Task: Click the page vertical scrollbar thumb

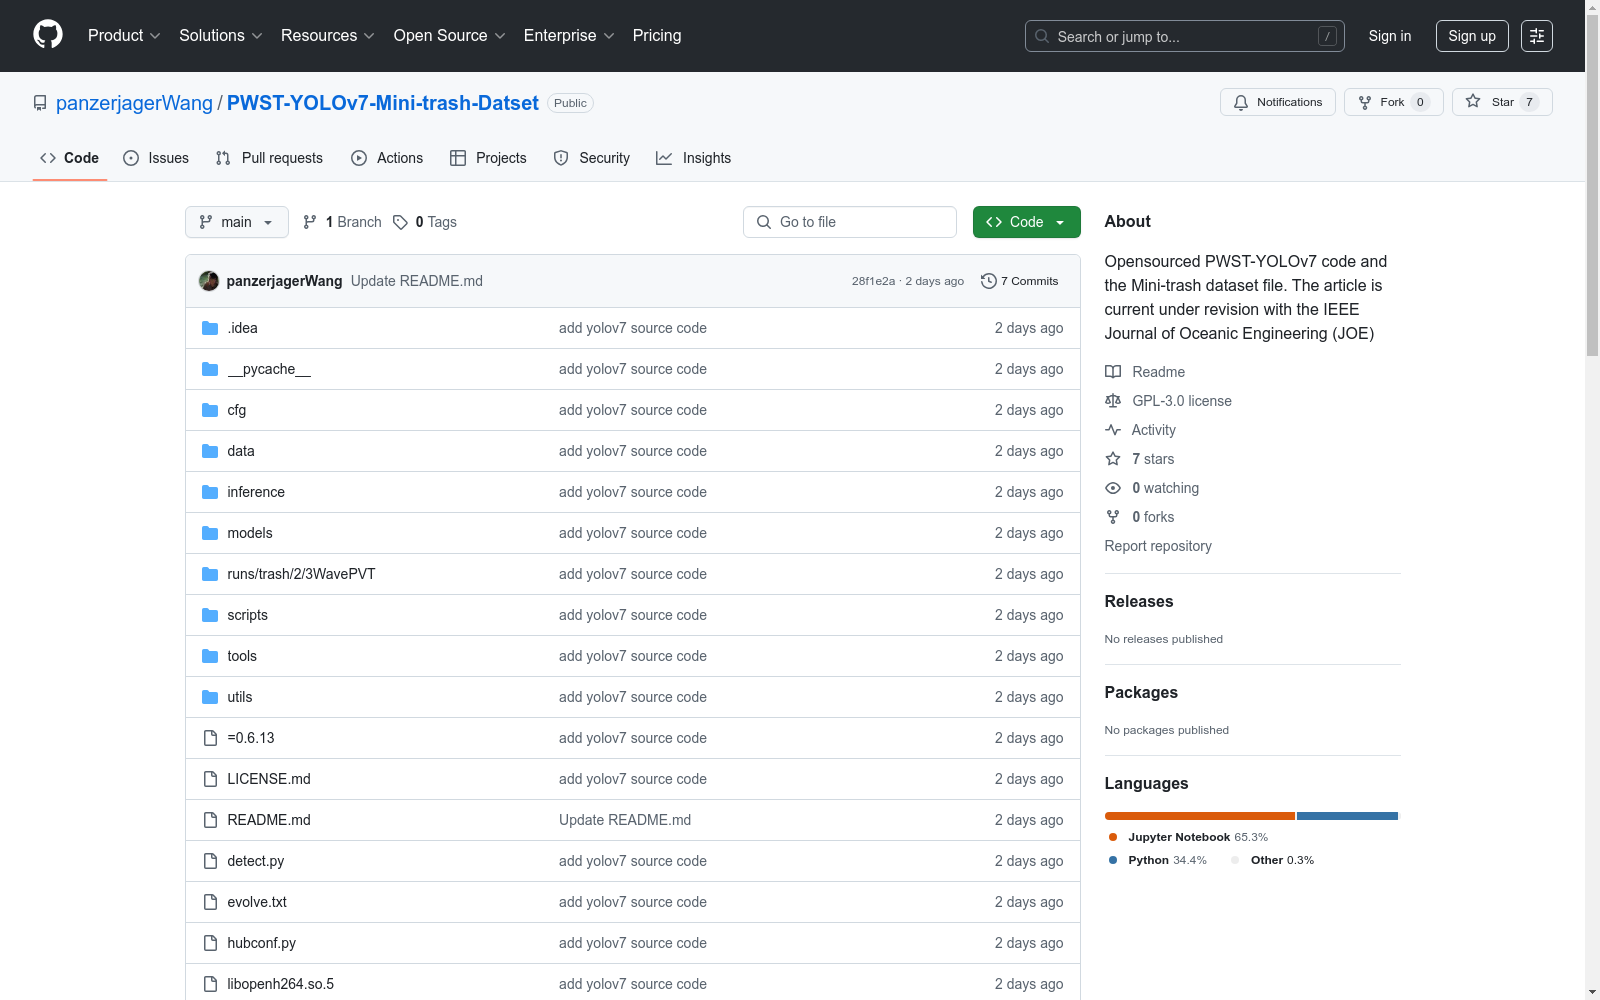Action: (x=1592, y=185)
